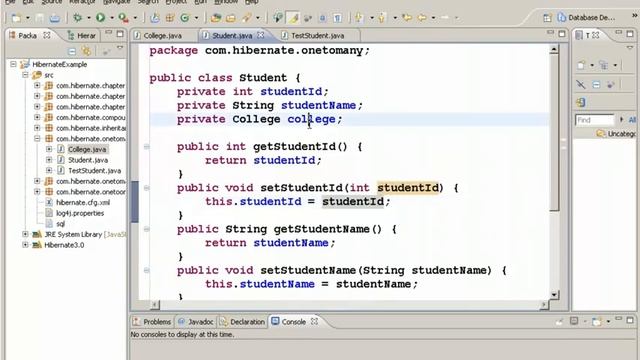
Task: Toggle folding of getStudentId method
Action: click(147, 147)
